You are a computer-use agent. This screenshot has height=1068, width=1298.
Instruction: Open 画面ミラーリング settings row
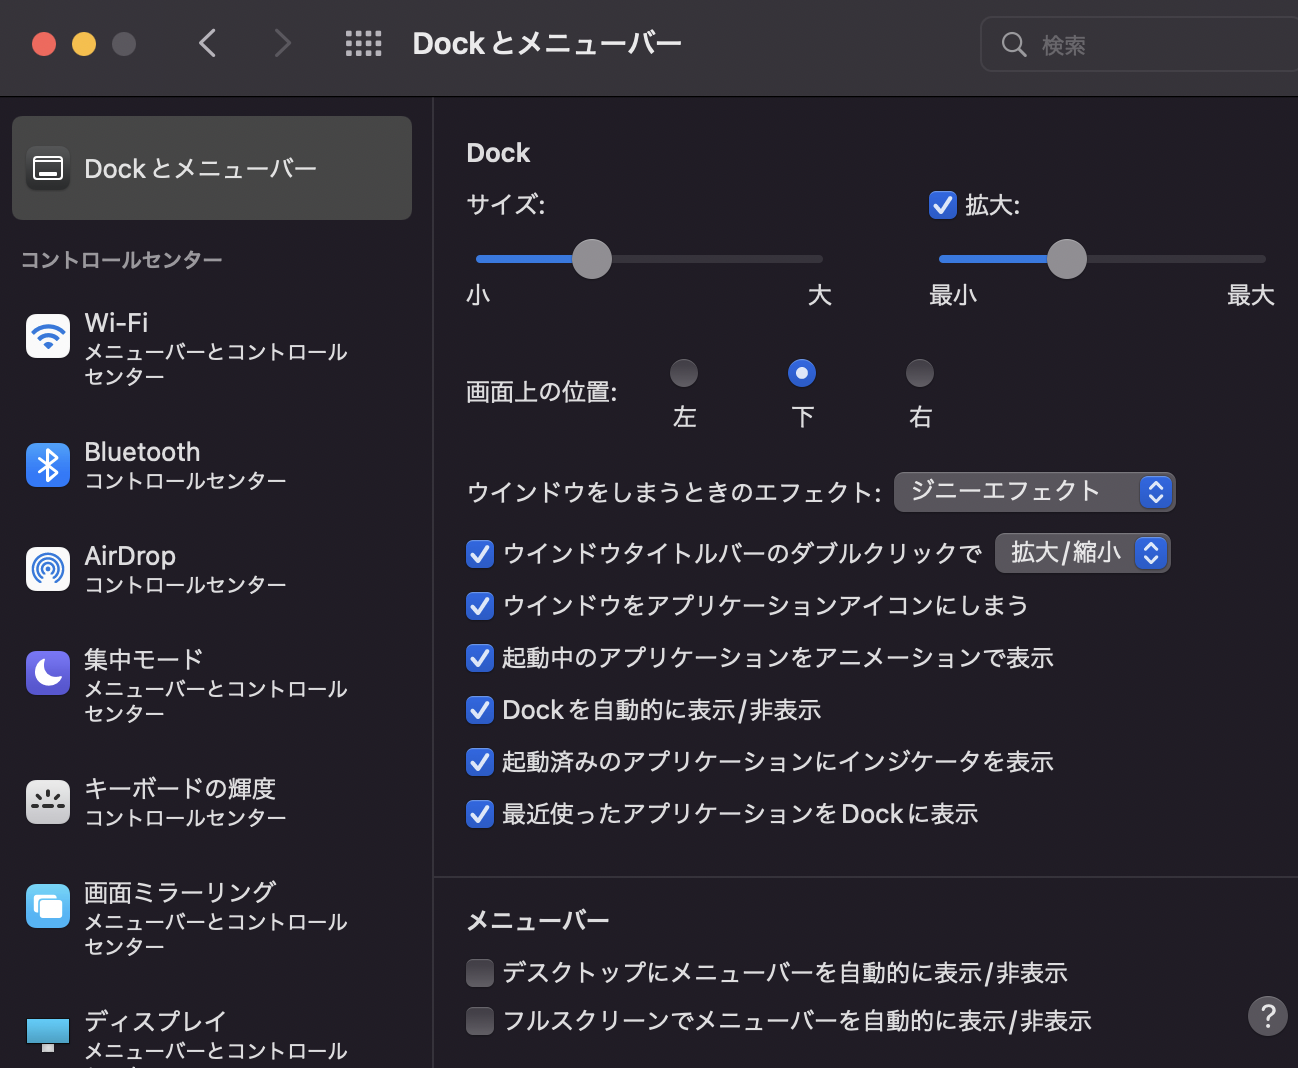coord(212,919)
